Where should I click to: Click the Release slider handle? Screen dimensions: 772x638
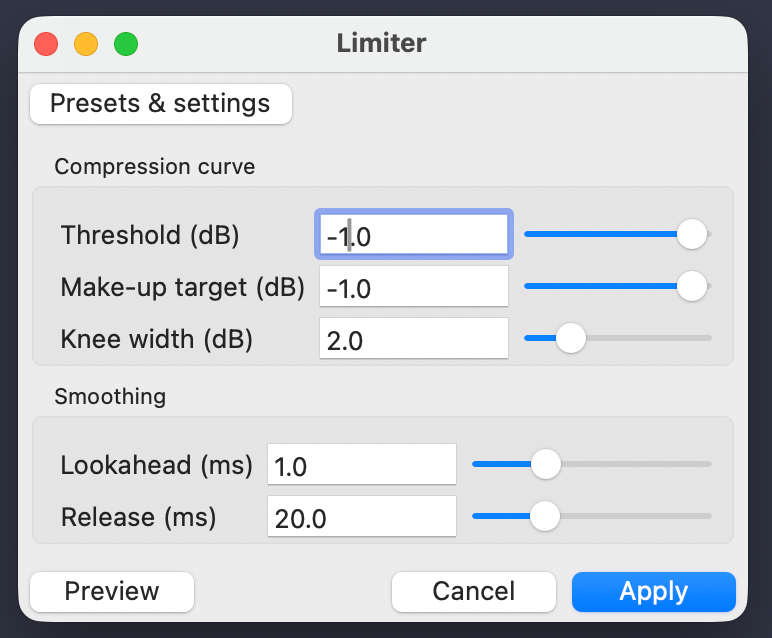point(544,516)
